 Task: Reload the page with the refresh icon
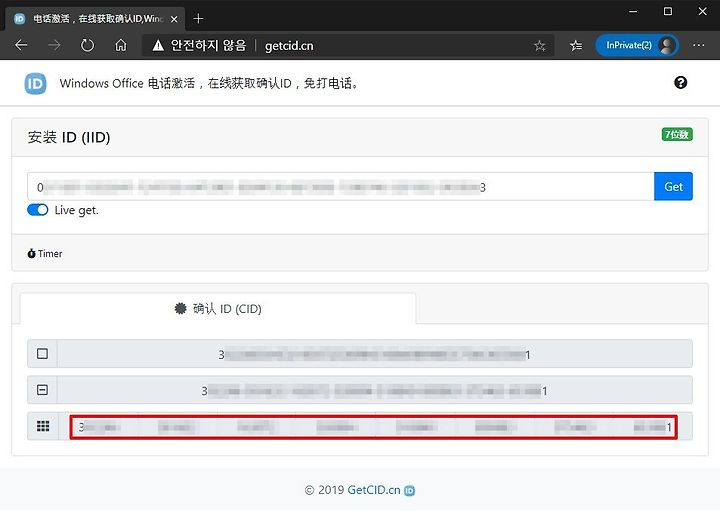(x=87, y=45)
